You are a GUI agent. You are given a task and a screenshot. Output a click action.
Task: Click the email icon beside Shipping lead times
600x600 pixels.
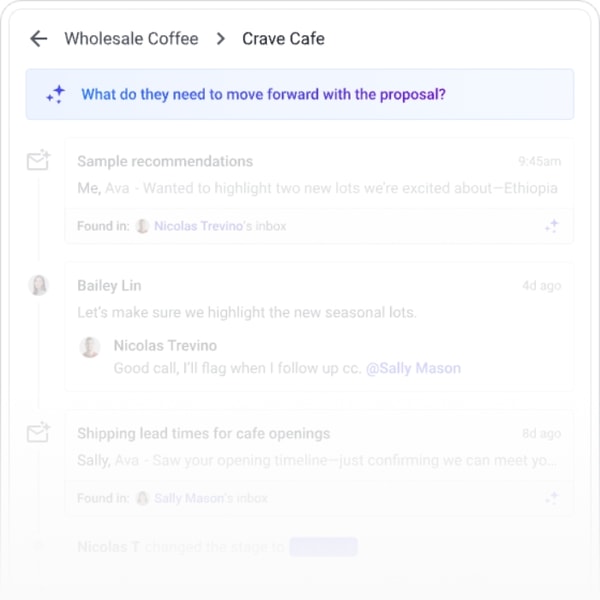38,432
